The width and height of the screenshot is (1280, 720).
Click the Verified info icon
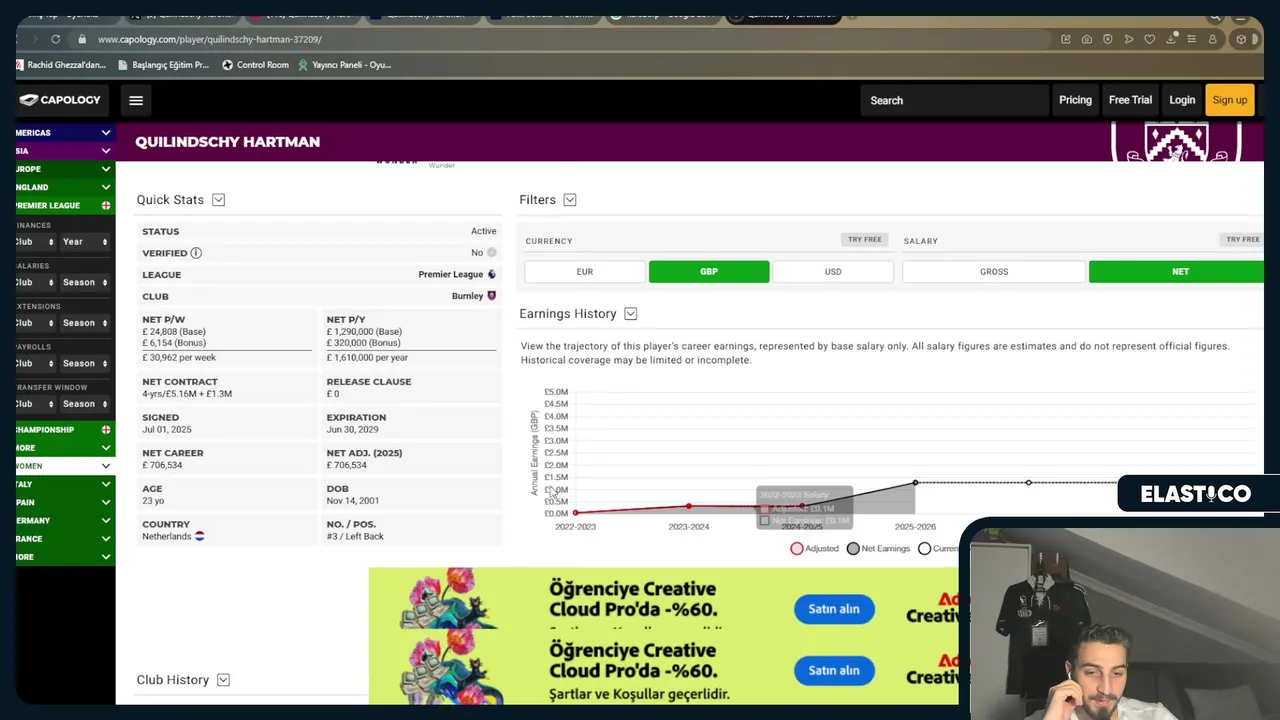pyautogui.click(x=196, y=253)
